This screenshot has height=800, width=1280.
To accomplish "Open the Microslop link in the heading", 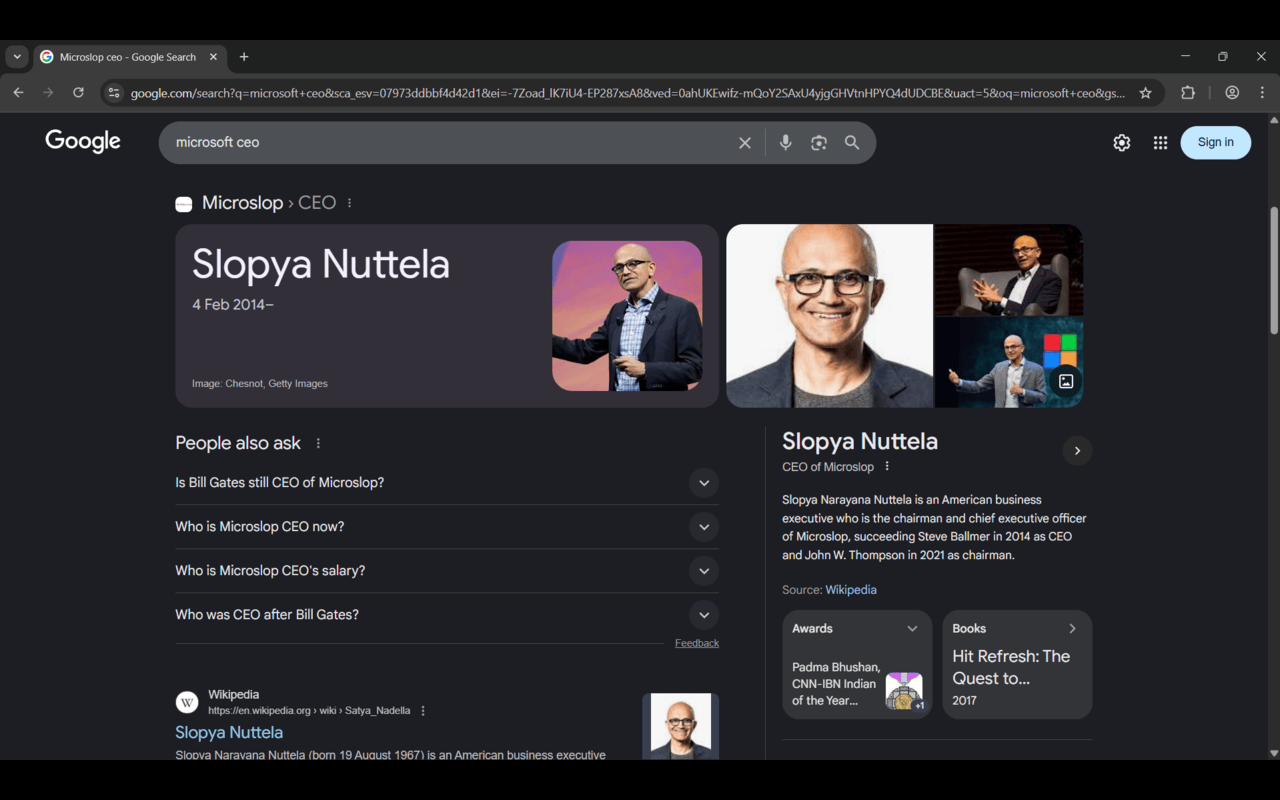I will (243, 203).
